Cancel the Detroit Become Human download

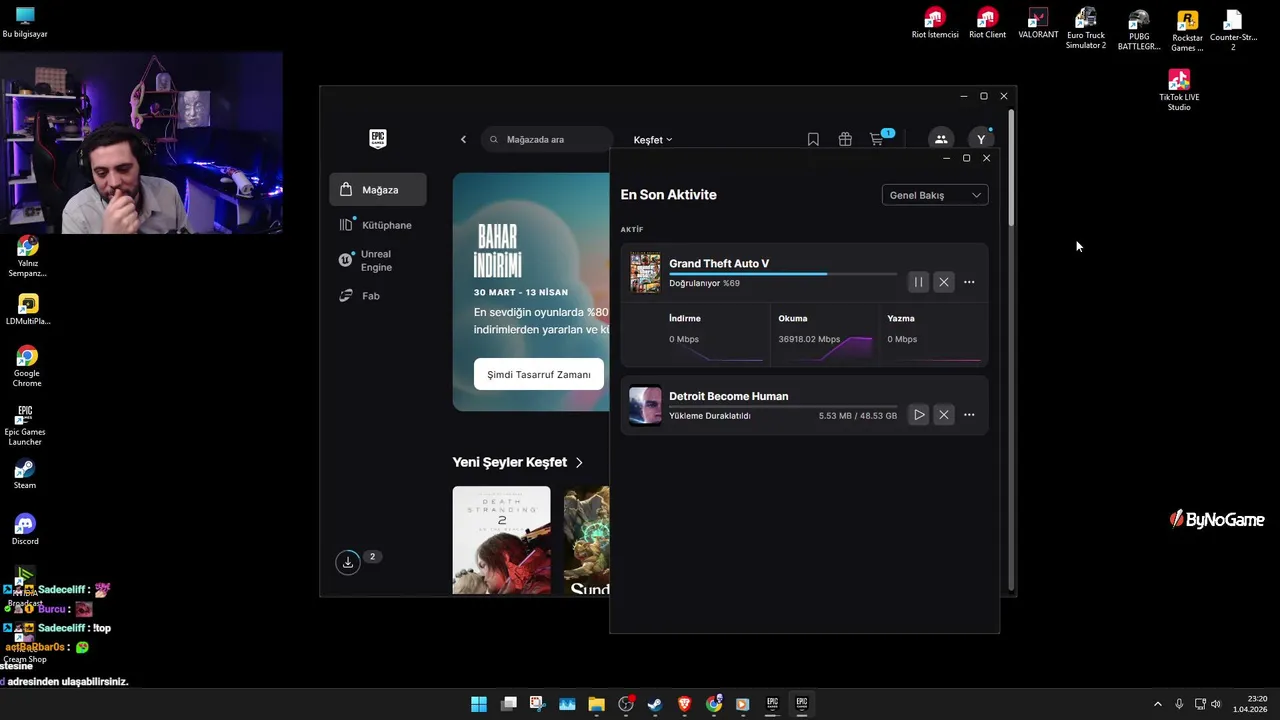(x=943, y=415)
